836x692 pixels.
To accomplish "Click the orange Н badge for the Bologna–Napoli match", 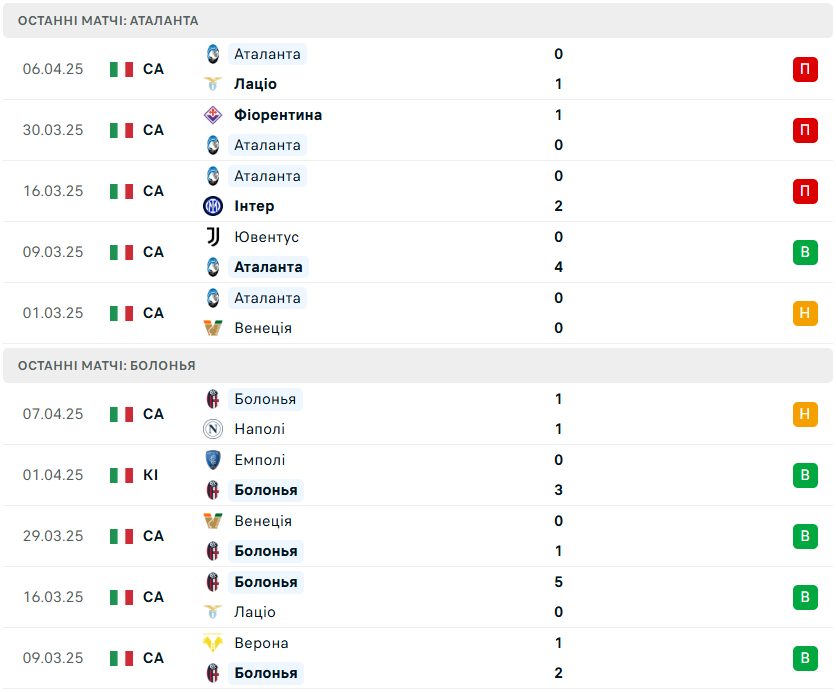I will [x=805, y=414].
